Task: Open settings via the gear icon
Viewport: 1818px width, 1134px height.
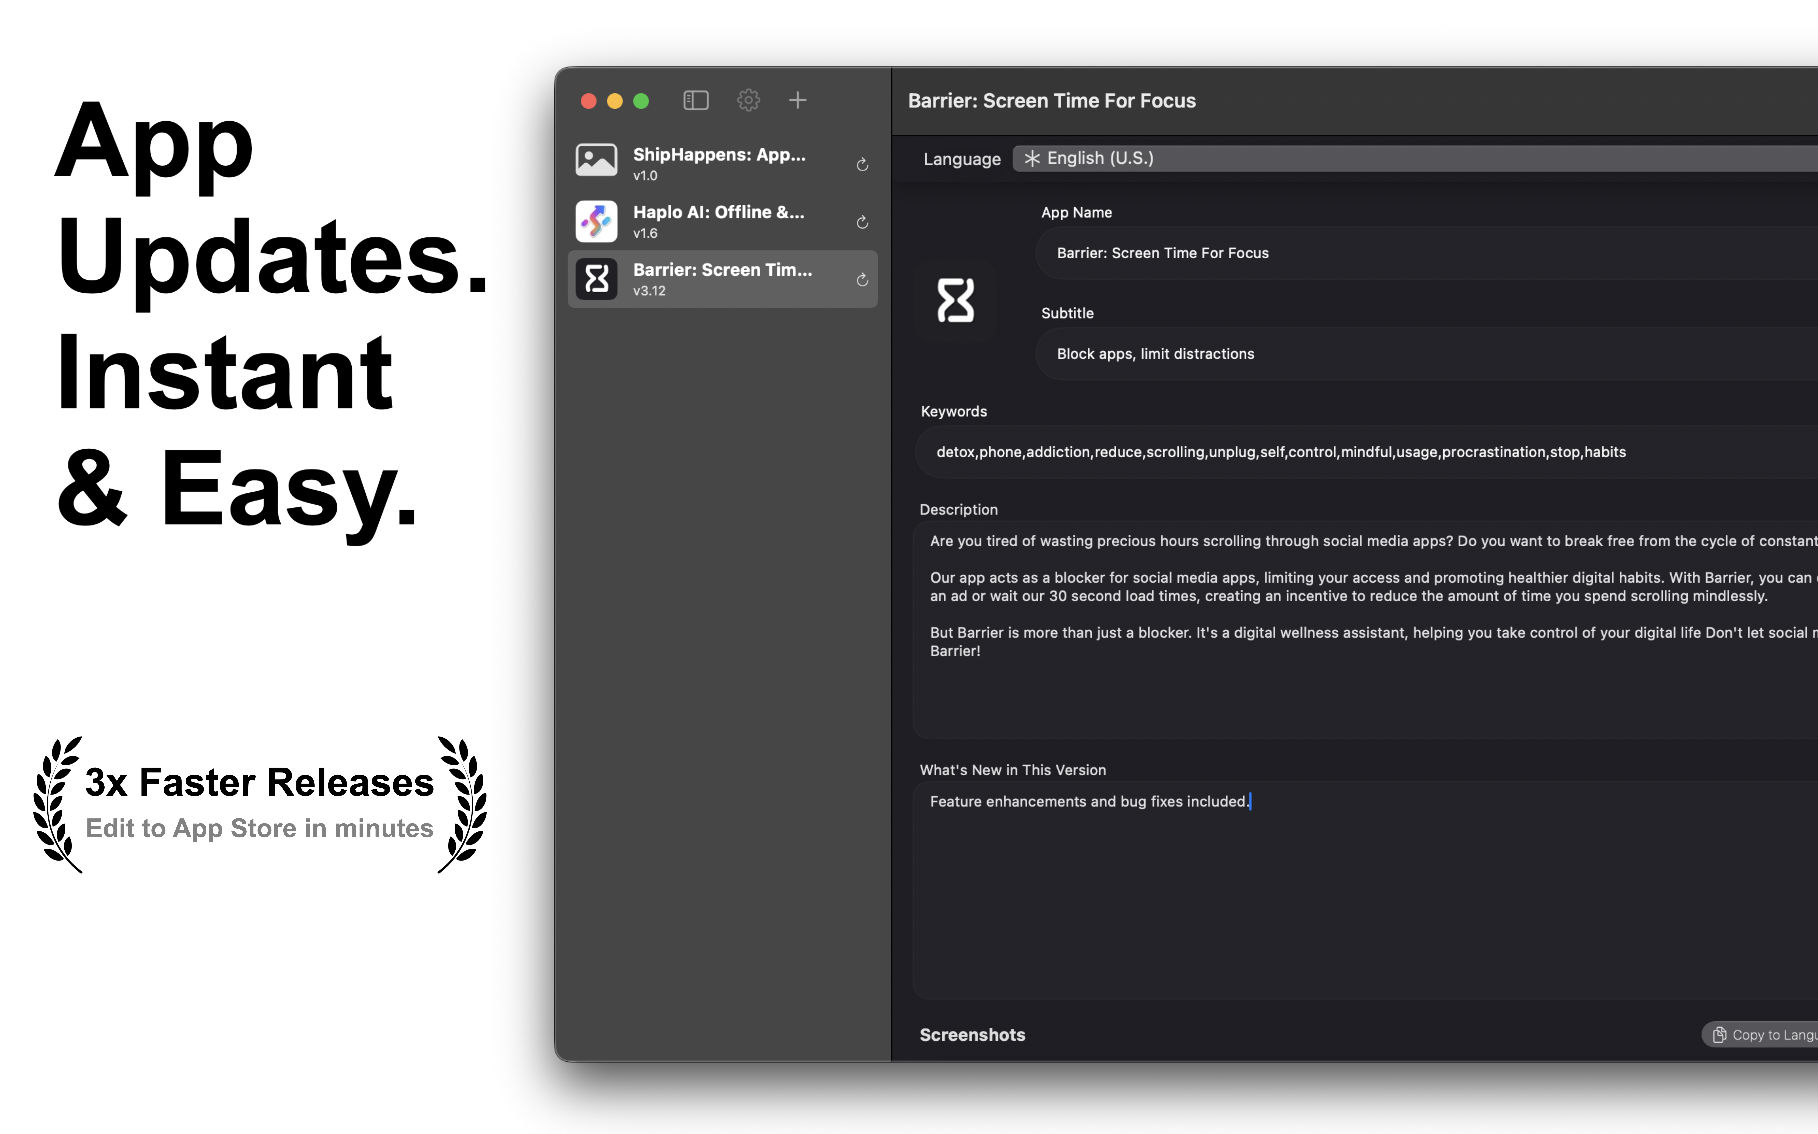Action: click(x=748, y=100)
